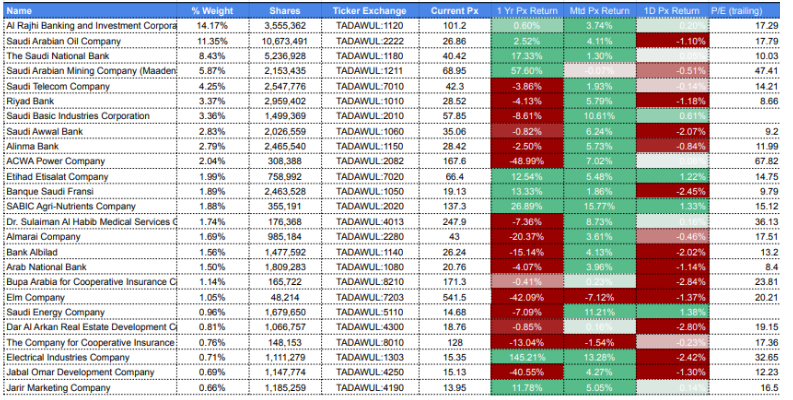Select ticker TADAWUL:4190
The height and width of the screenshot is (400, 793).
tap(370, 387)
